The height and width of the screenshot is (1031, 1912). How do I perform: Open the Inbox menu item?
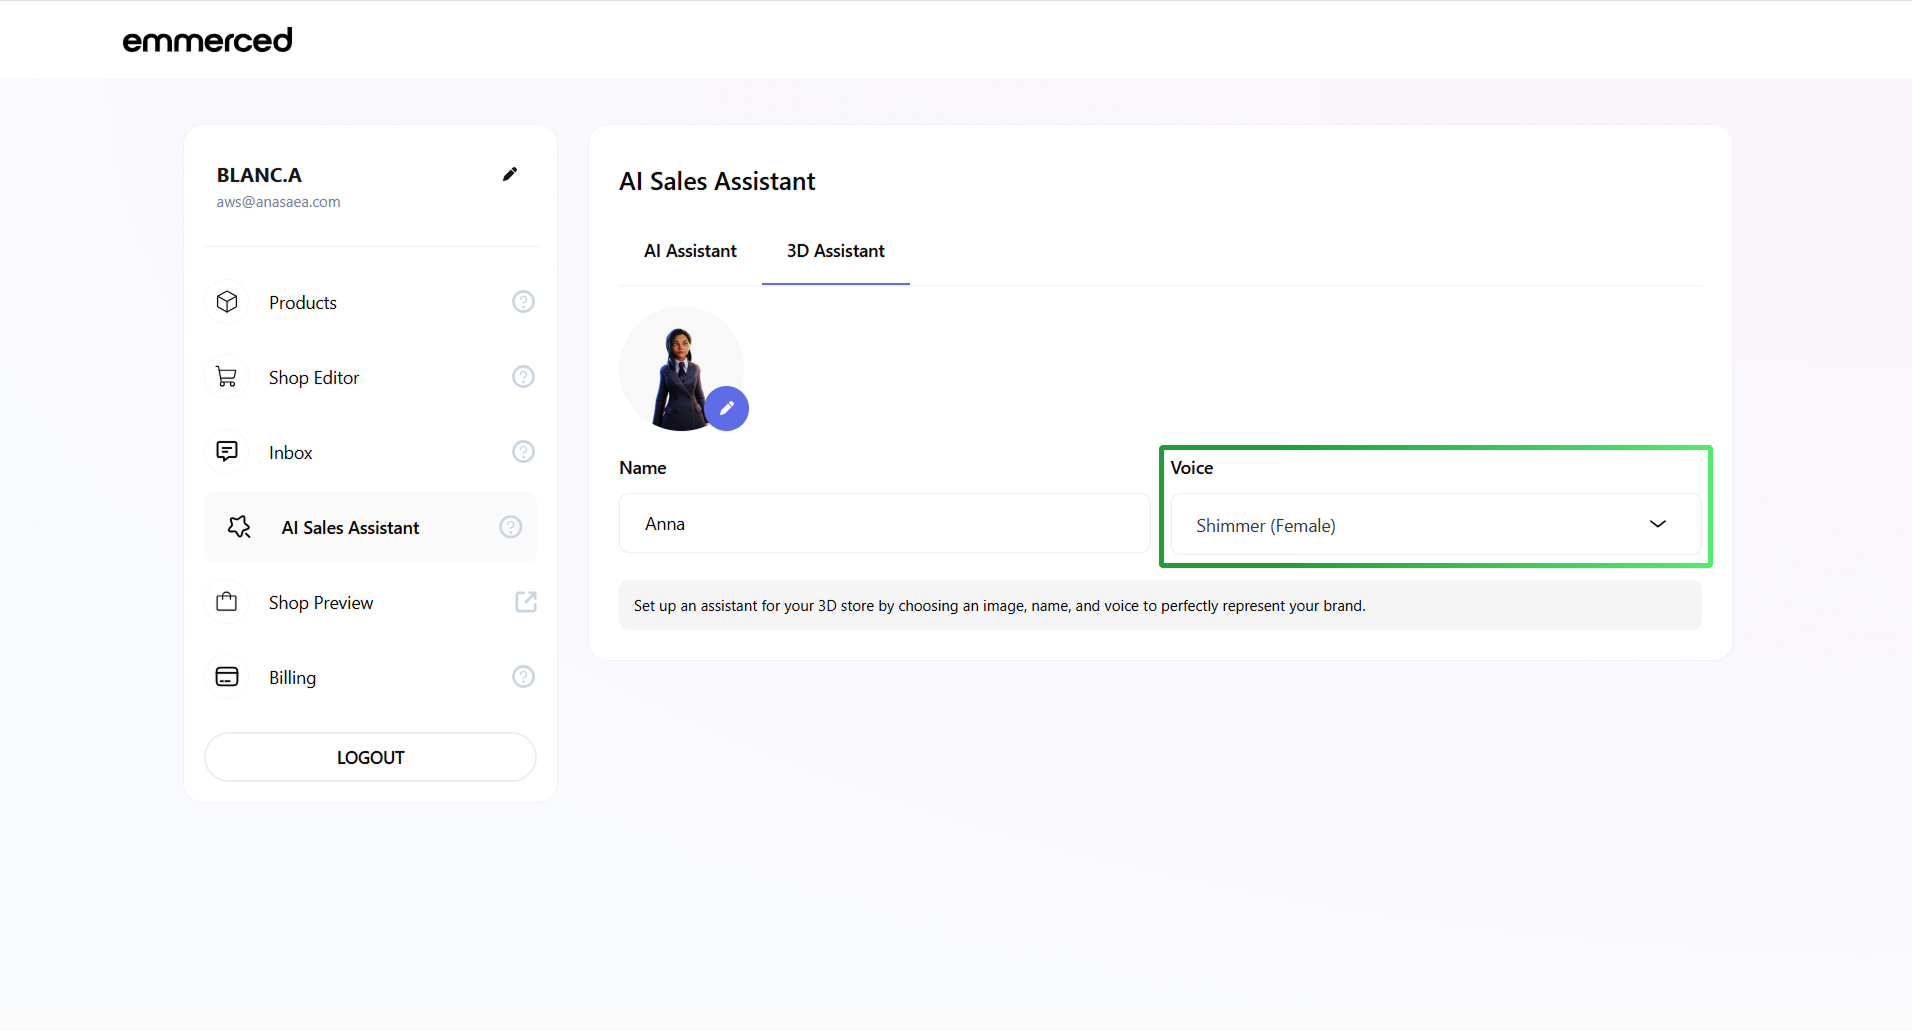(x=291, y=453)
